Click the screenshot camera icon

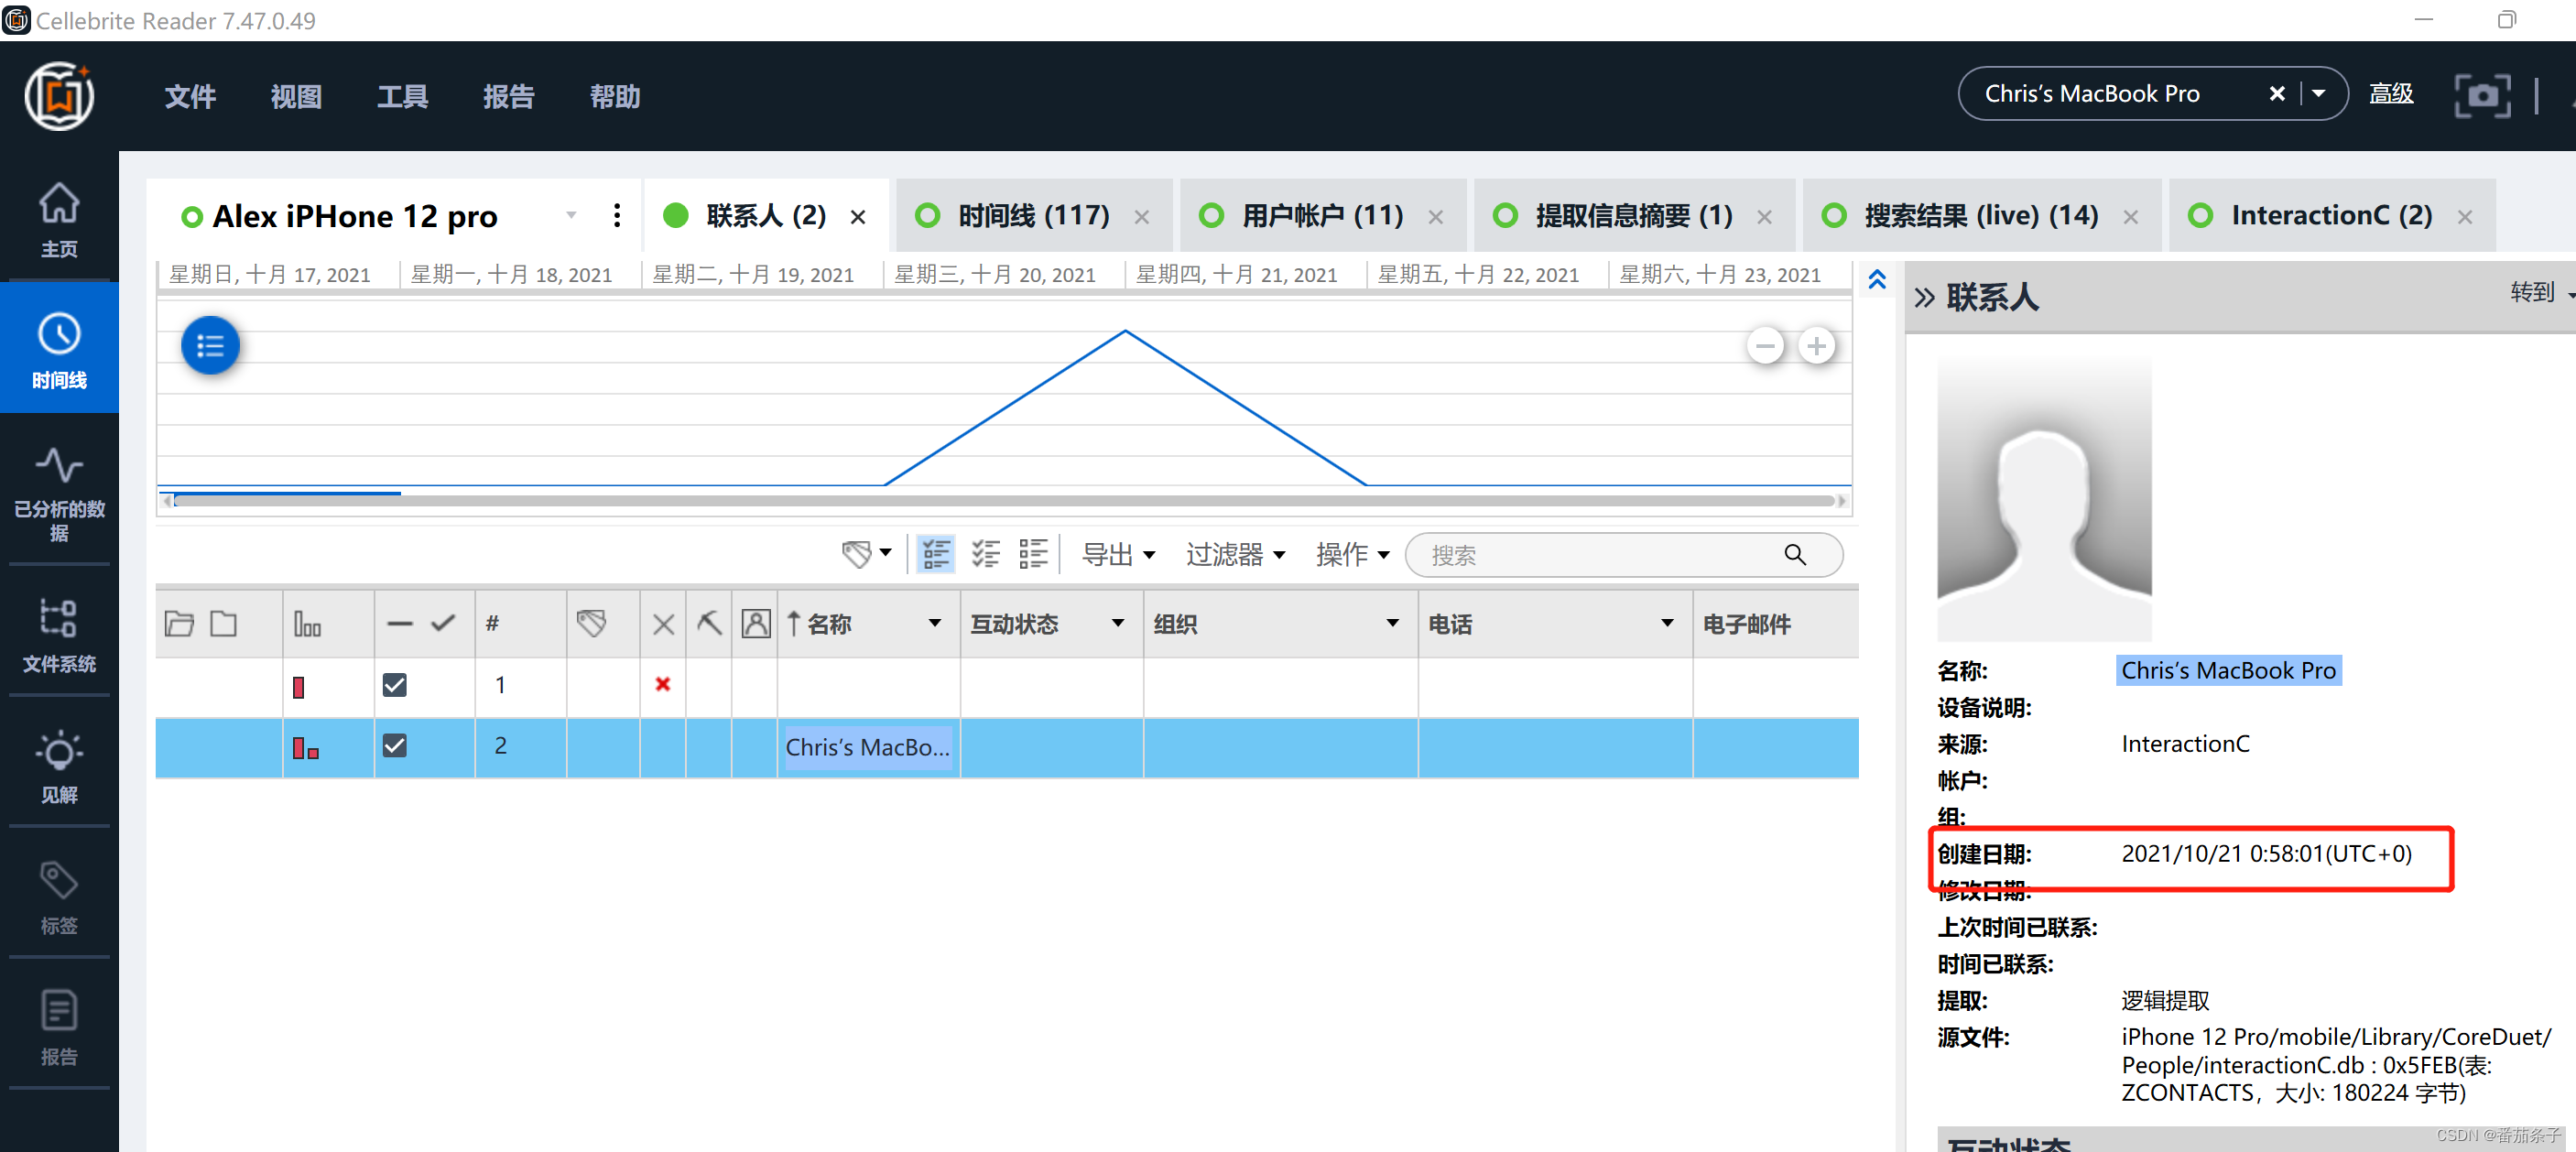click(x=2482, y=95)
